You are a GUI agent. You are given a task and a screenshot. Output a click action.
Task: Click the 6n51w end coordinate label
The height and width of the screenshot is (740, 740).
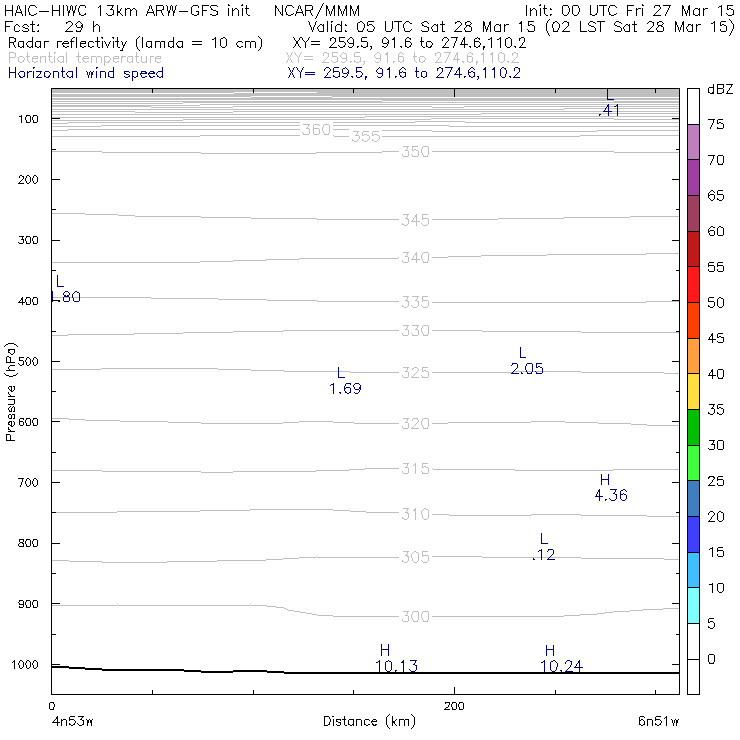[x=658, y=721]
